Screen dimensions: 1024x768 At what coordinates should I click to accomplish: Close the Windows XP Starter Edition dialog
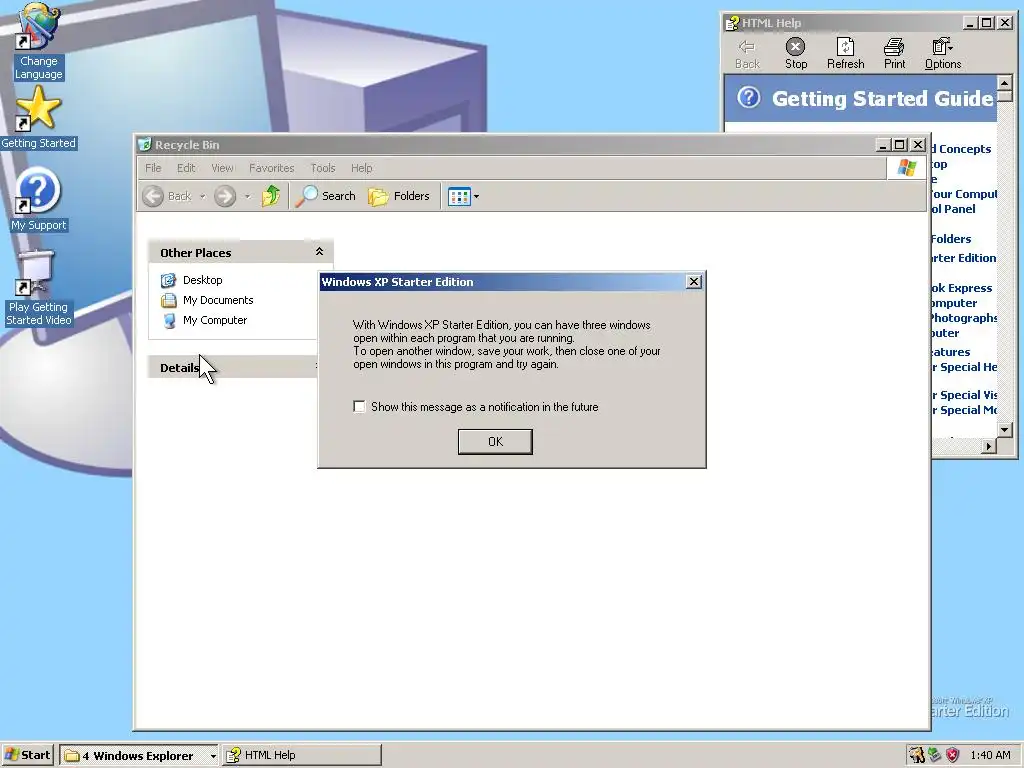coord(694,281)
